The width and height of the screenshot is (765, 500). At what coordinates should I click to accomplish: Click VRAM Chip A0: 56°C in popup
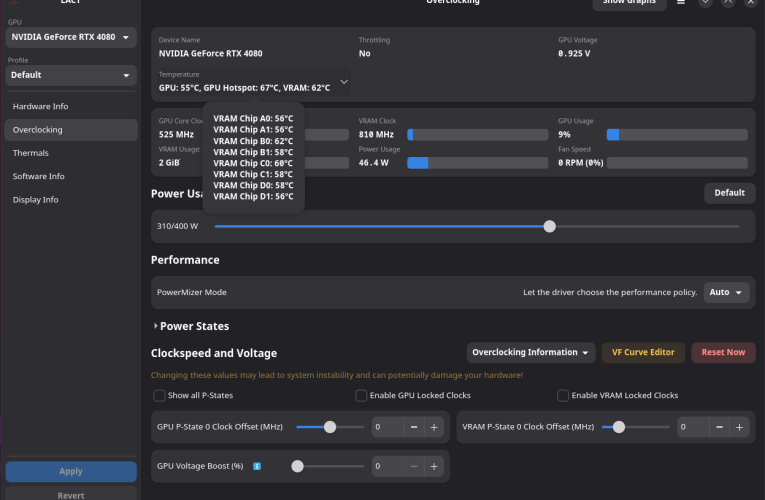253,119
